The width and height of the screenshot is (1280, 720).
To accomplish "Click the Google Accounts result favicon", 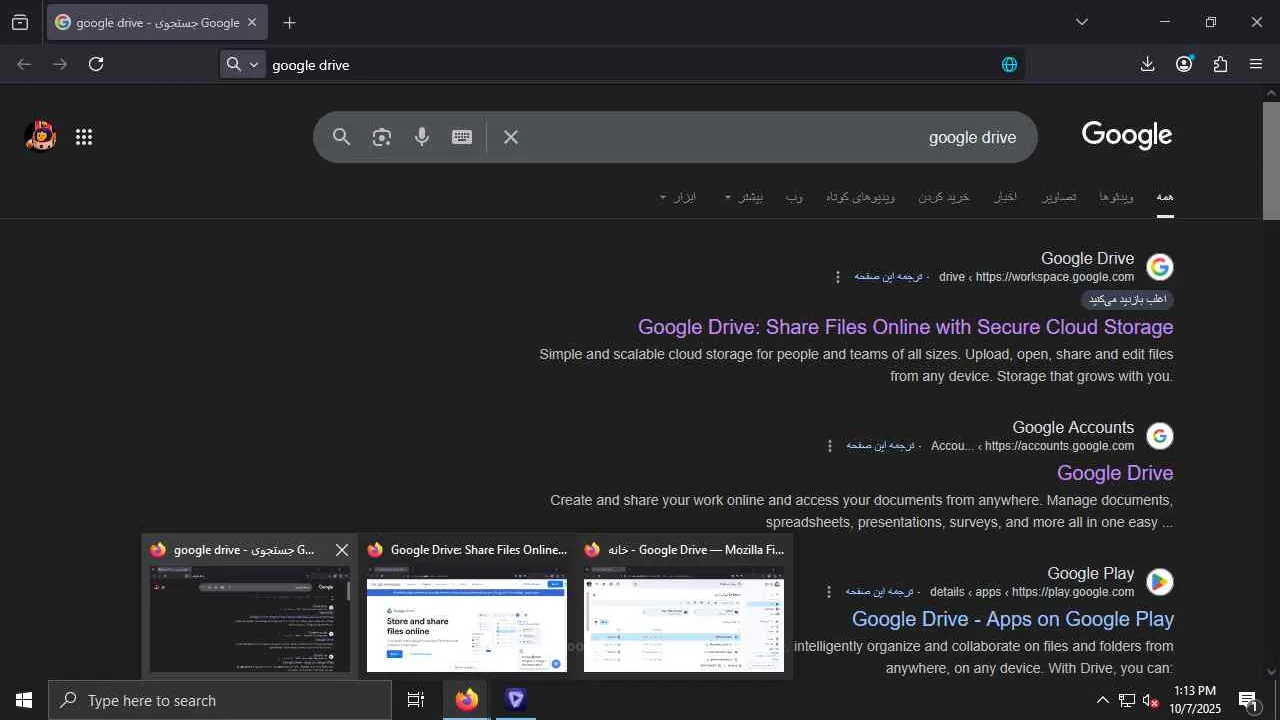I will (1160, 436).
